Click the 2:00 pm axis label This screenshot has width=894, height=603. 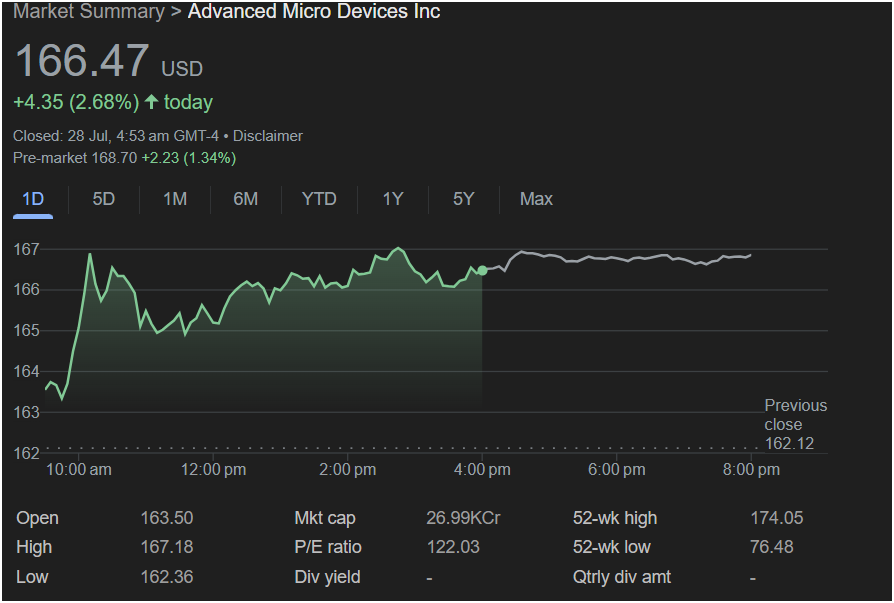coord(348,470)
